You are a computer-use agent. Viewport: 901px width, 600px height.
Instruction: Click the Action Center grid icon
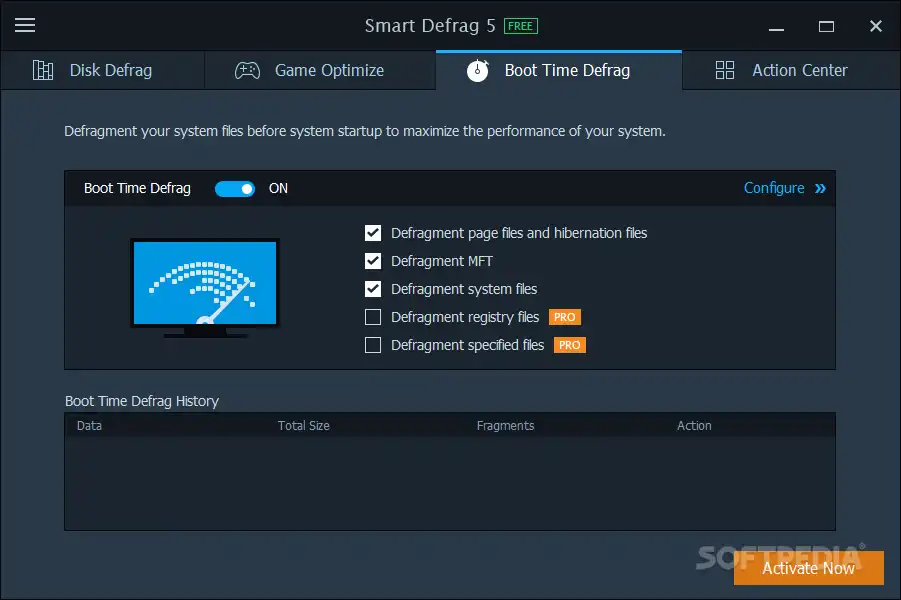725,70
